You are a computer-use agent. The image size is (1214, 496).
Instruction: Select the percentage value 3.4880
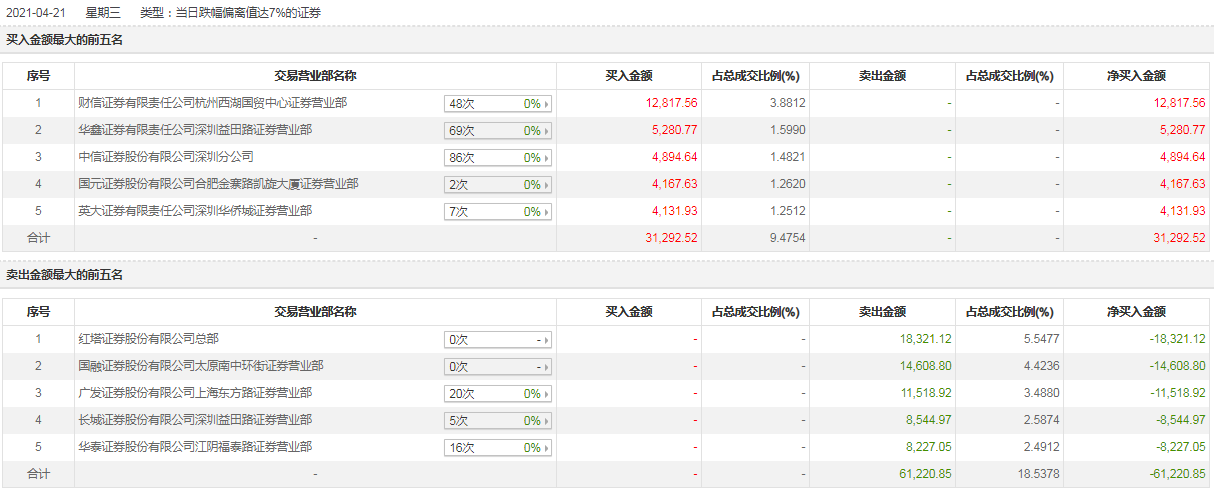pos(1041,393)
